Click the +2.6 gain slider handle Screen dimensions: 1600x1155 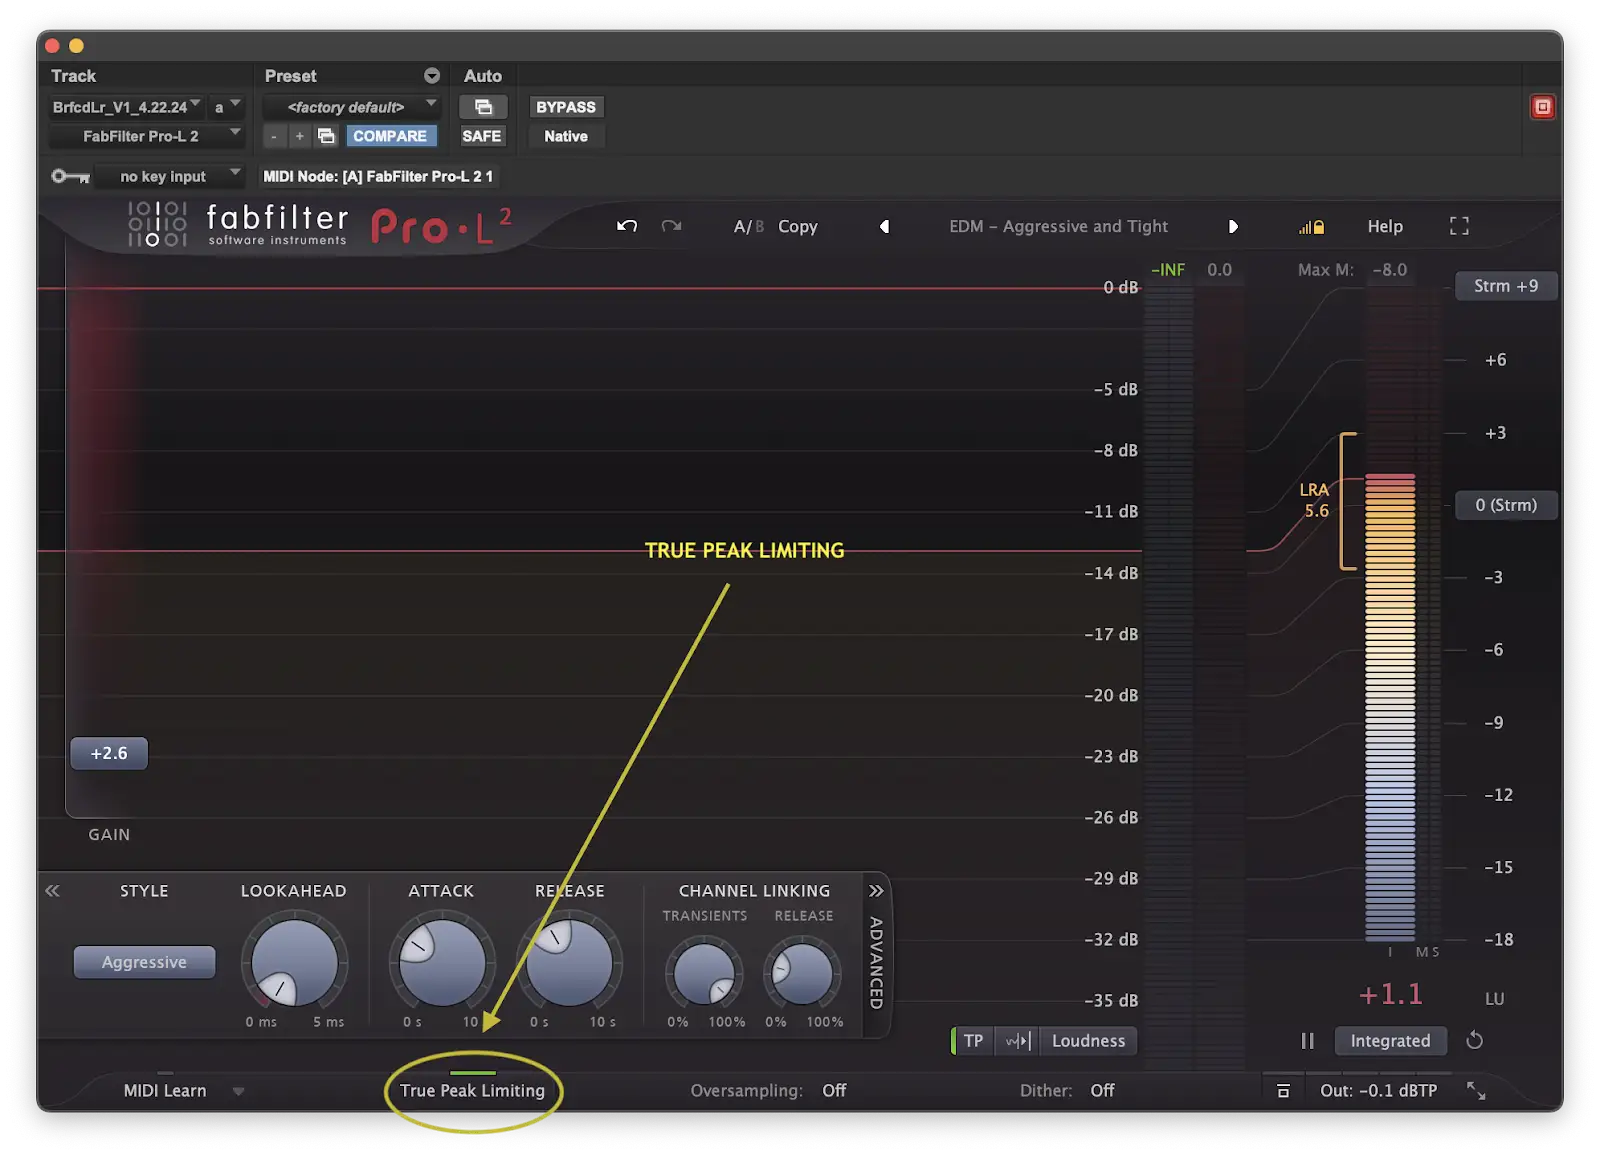109,754
